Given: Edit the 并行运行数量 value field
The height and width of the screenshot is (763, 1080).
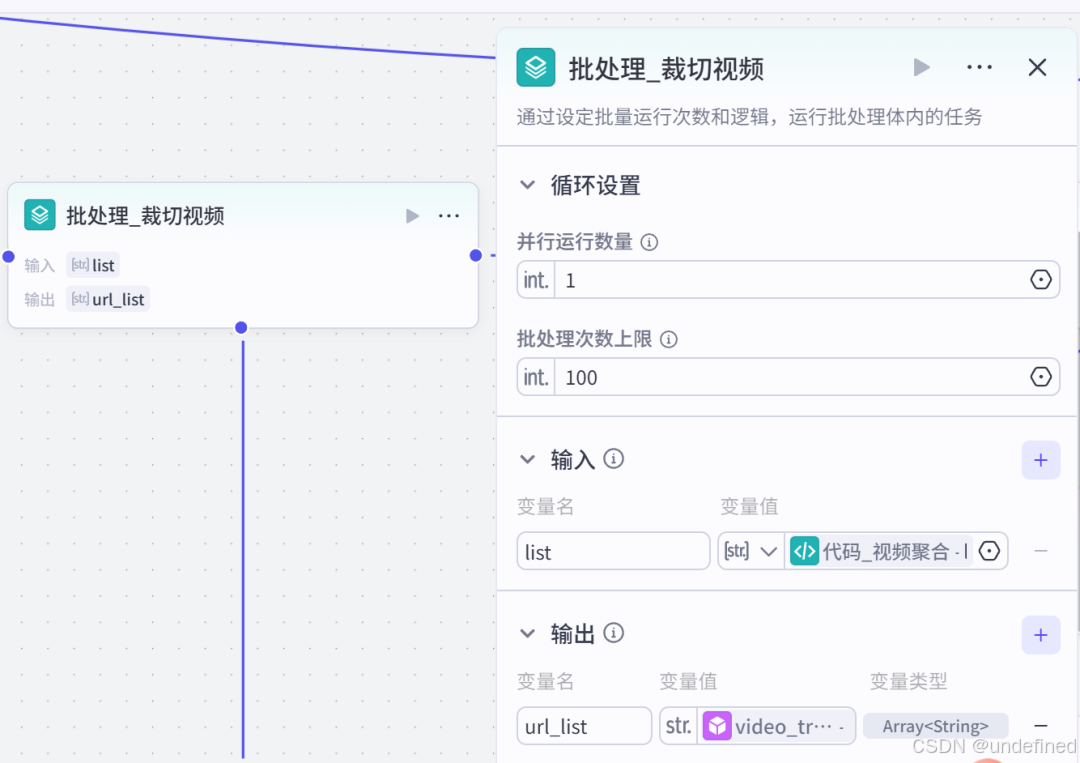Looking at the screenshot, I should tap(790, 280).
